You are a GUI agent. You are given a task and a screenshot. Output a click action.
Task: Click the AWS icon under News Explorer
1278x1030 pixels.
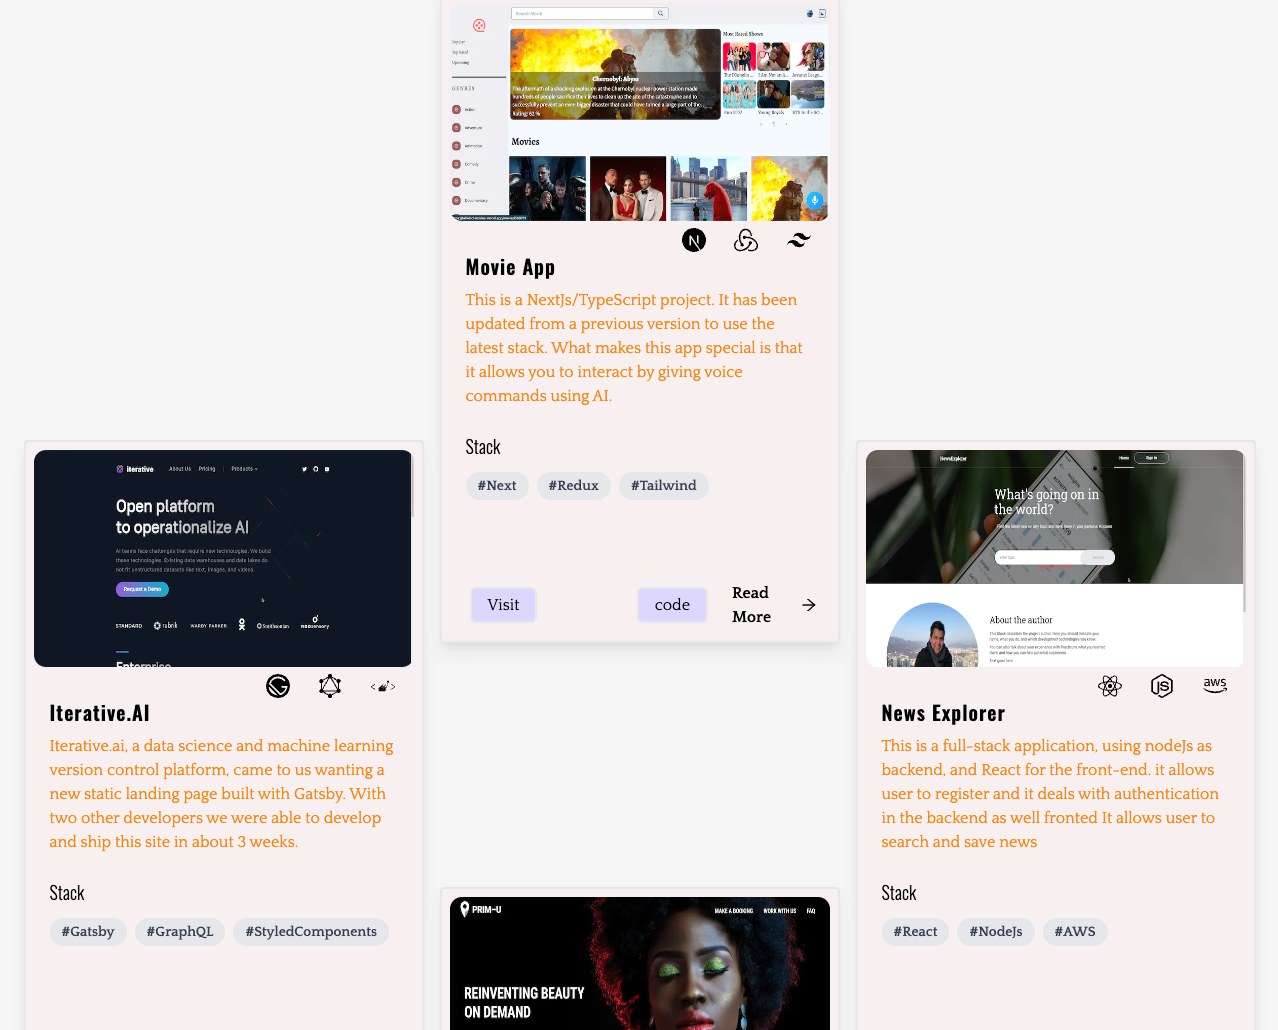[1214, 686]
